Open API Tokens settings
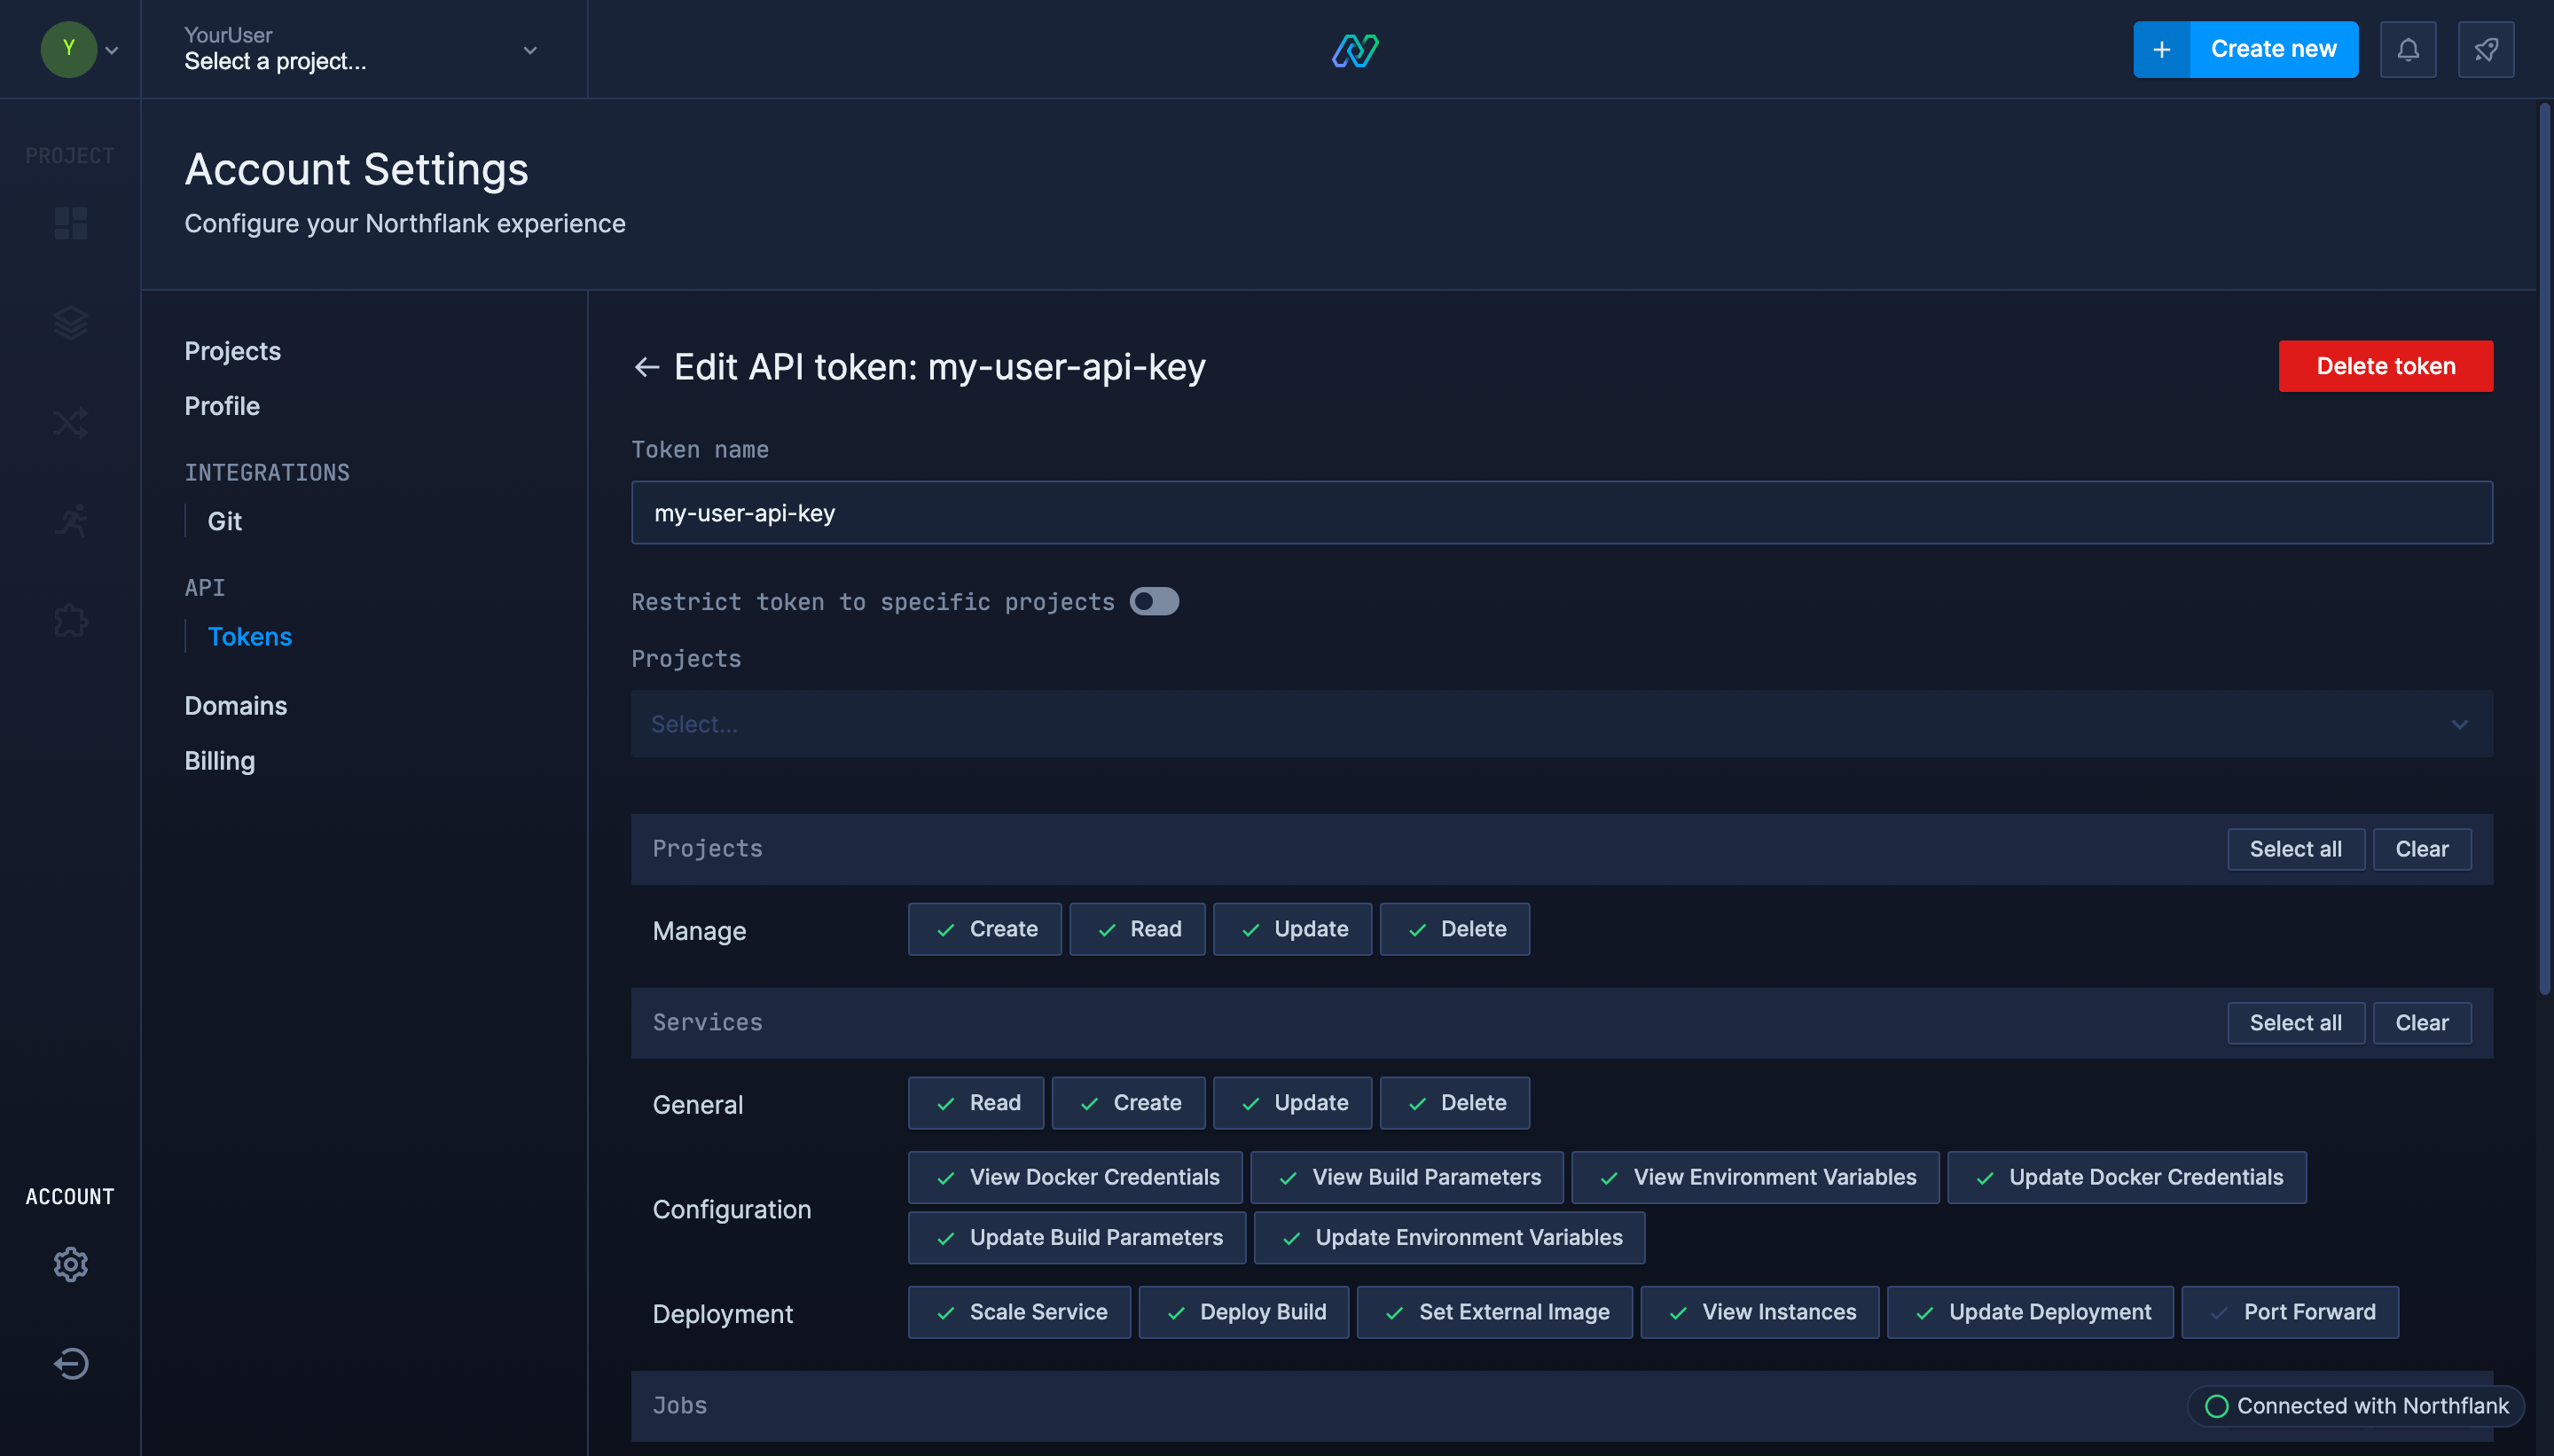This screenshot has height=1456, width=2554. pos(249,636)
